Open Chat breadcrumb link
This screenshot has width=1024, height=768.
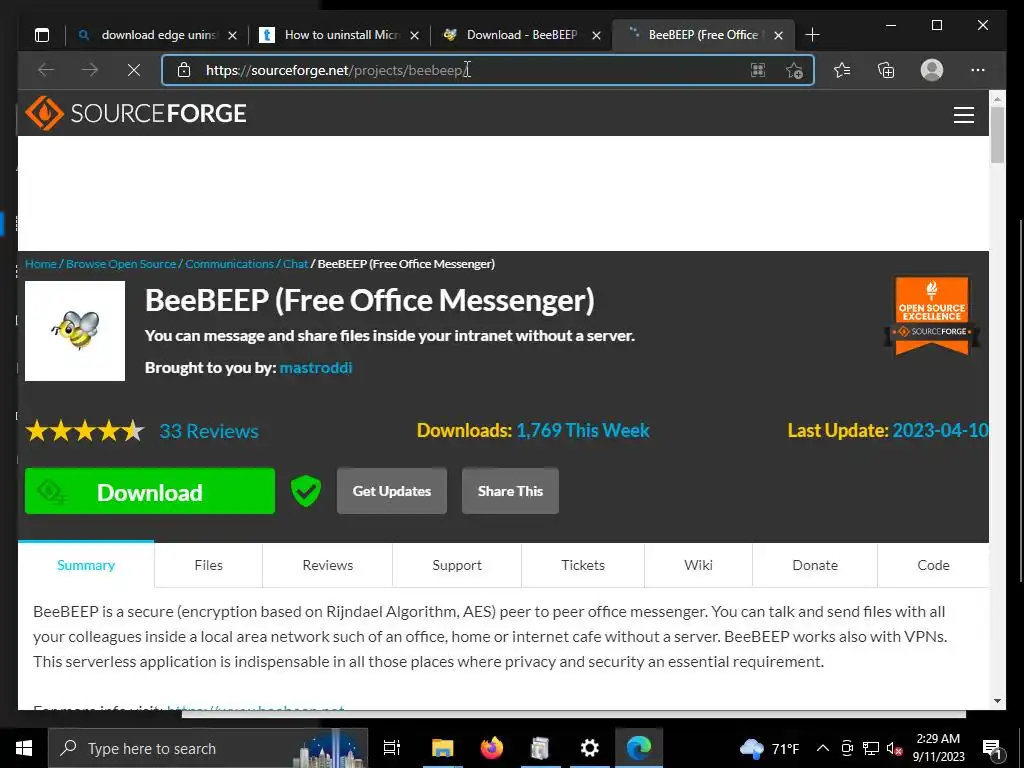pos(295,264)
